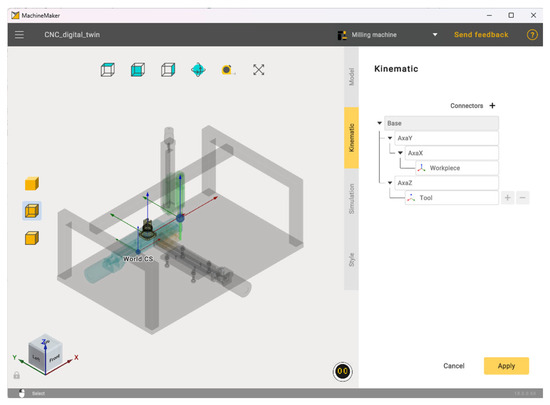The height and width of the screenshot is (405, 550).
Task: Click the Top face of orientation cube
Action: tap(46, 342)
